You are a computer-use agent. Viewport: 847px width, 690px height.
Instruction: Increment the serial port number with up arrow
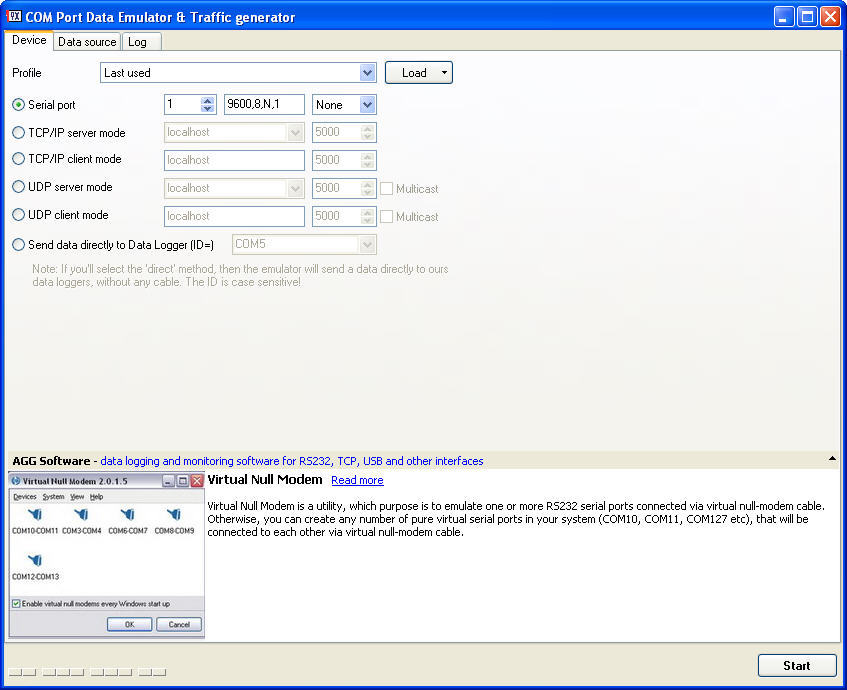click(205, 100)
